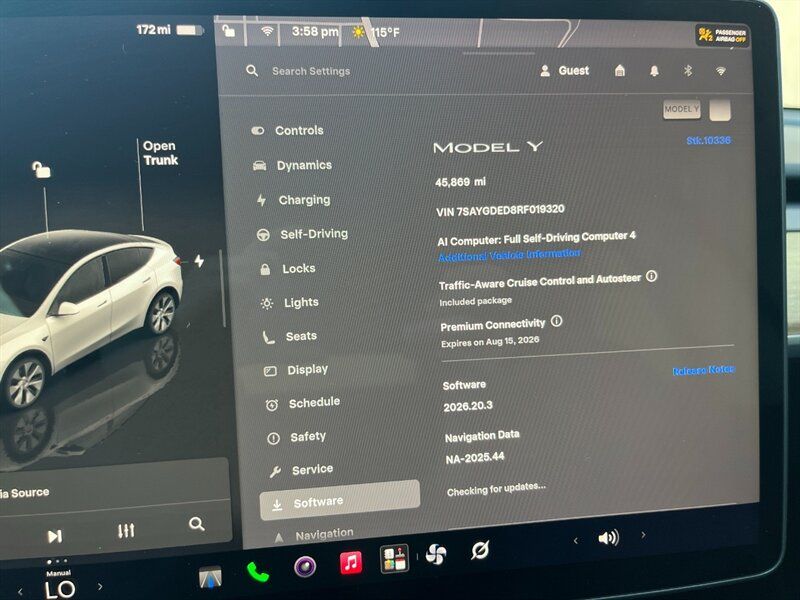Viewport: 800px width, 600px height.
Task: Open the Safety settings menu
Action: (x=296, y=437)
